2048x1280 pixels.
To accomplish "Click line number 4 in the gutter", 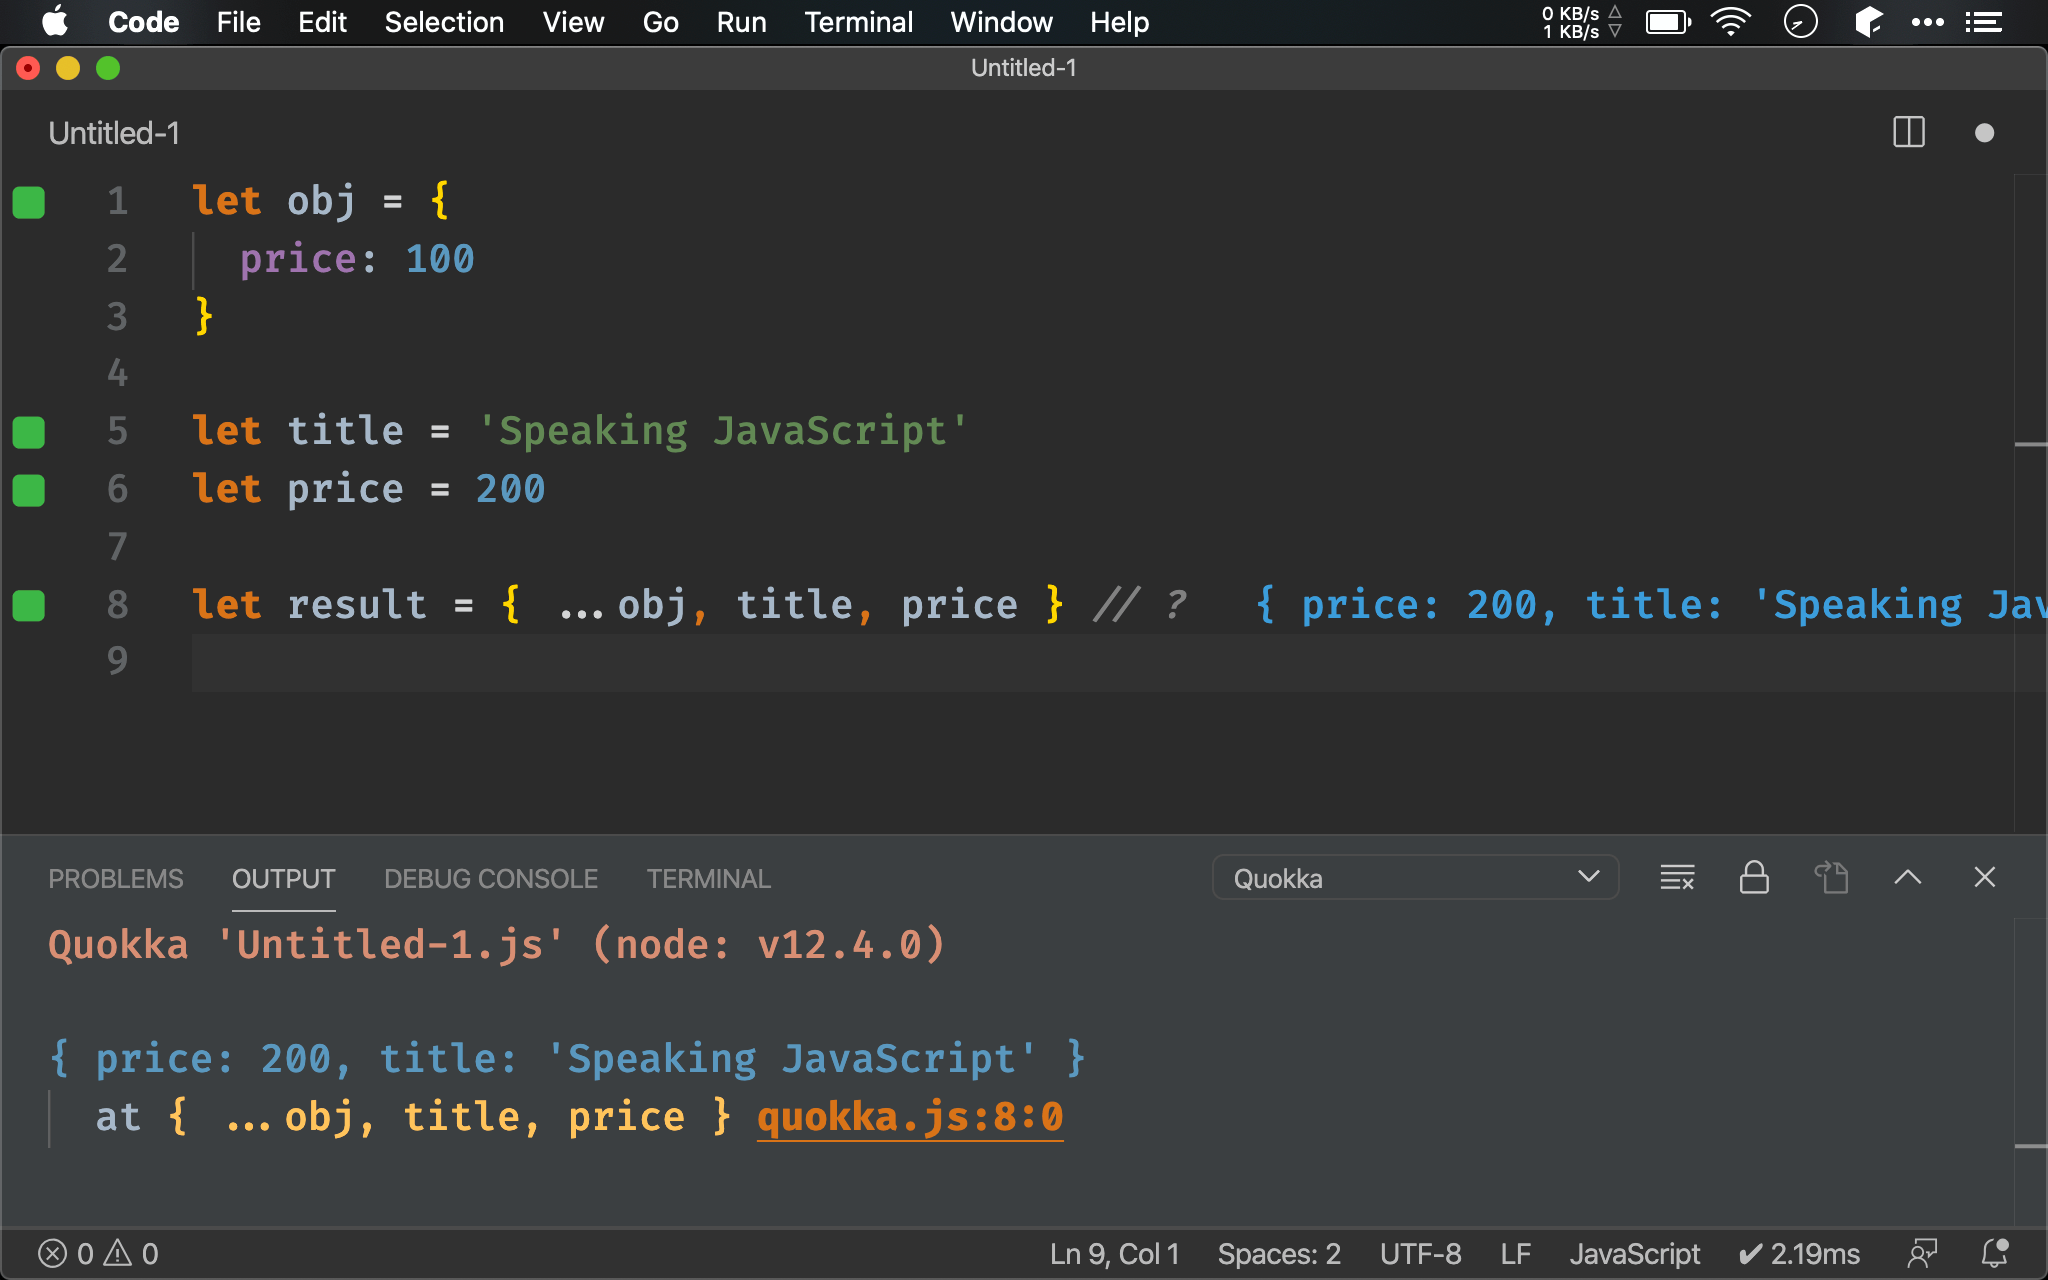I will (x=117, y=374).
